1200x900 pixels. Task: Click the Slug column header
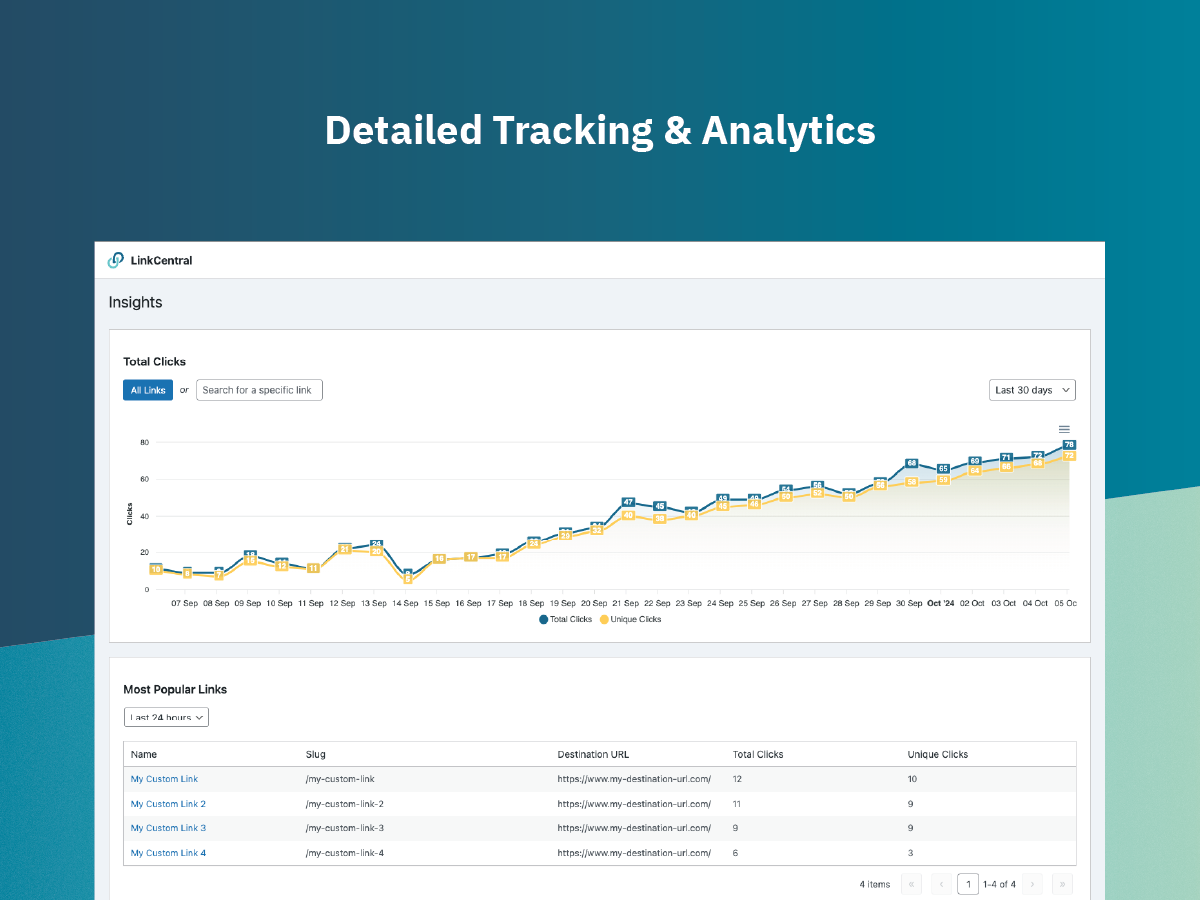[x=316, y=754]
